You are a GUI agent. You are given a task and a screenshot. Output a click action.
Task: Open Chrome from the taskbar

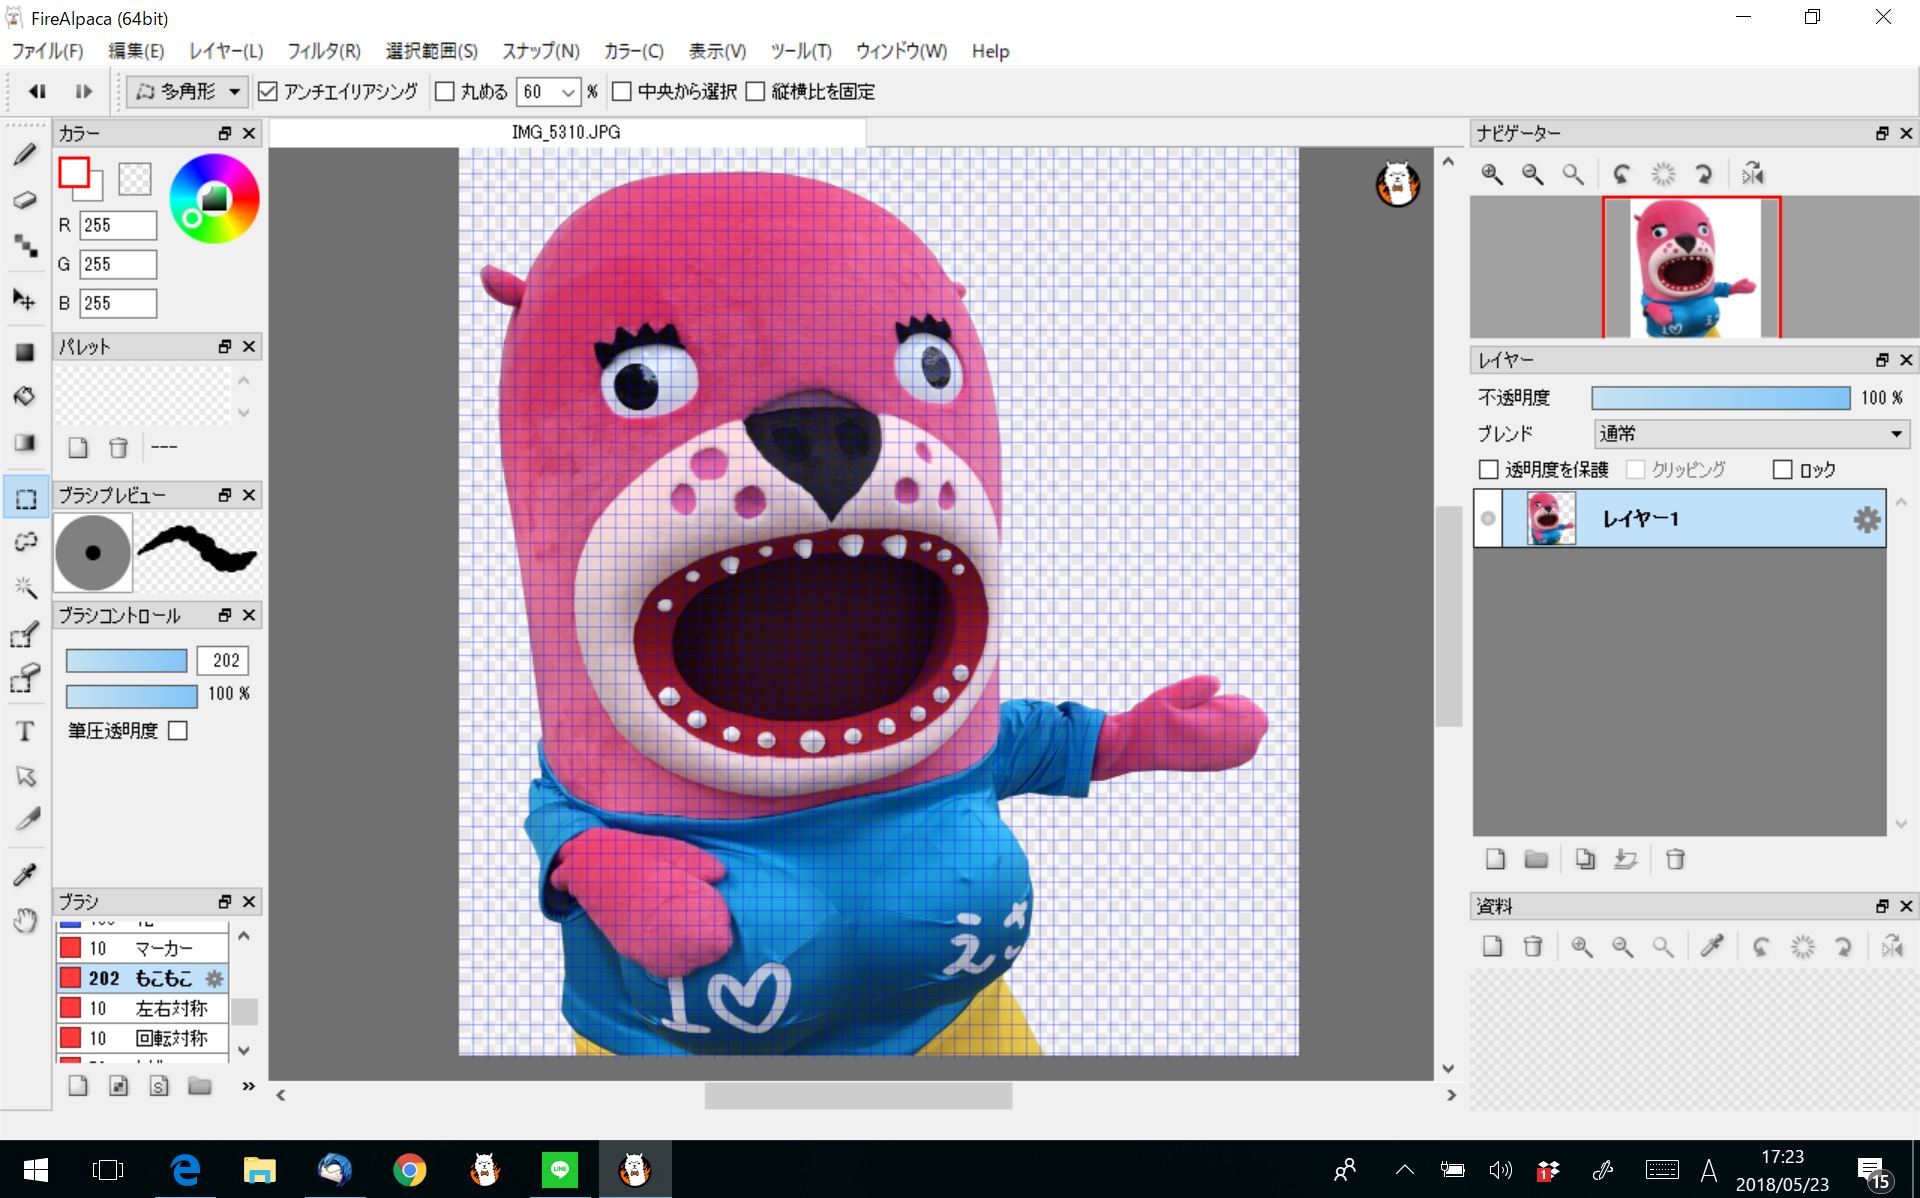pos(409,1169)
